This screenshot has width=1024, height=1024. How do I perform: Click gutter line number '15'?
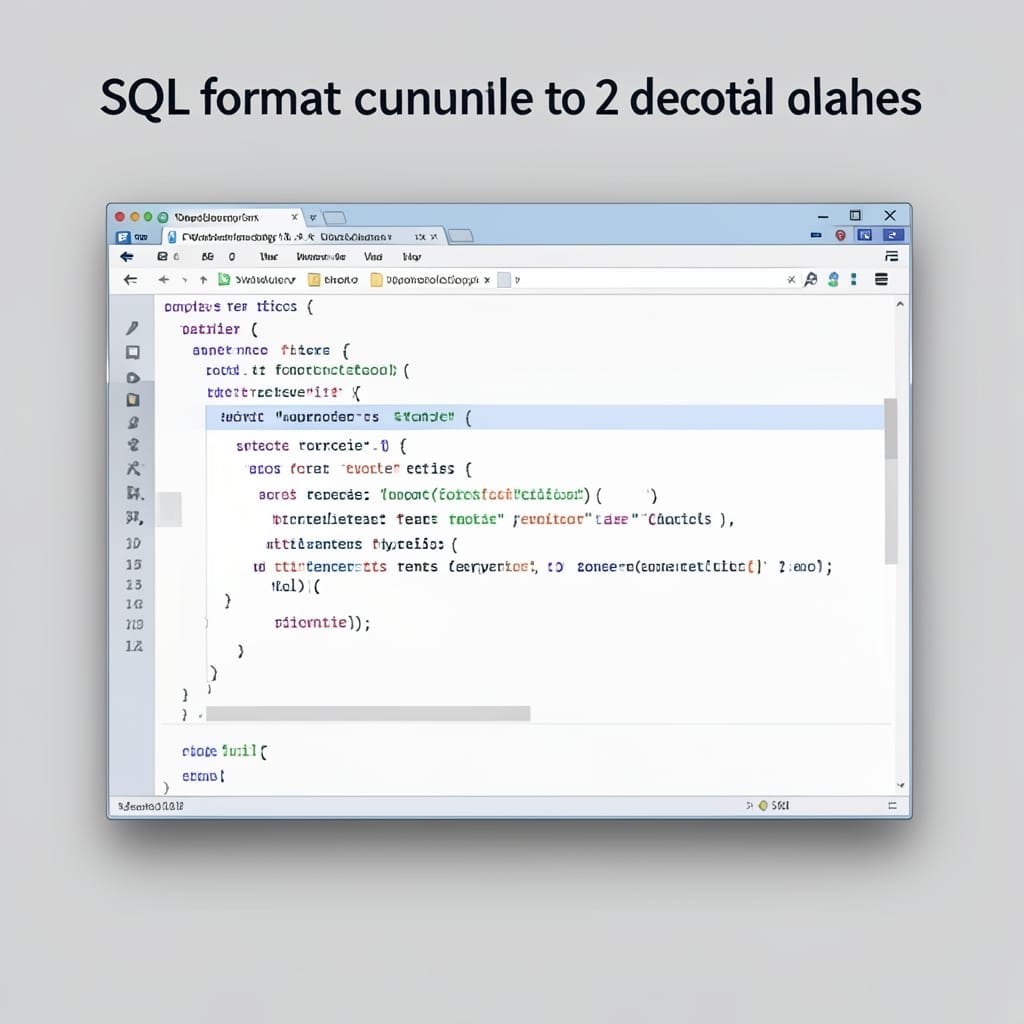133,564
